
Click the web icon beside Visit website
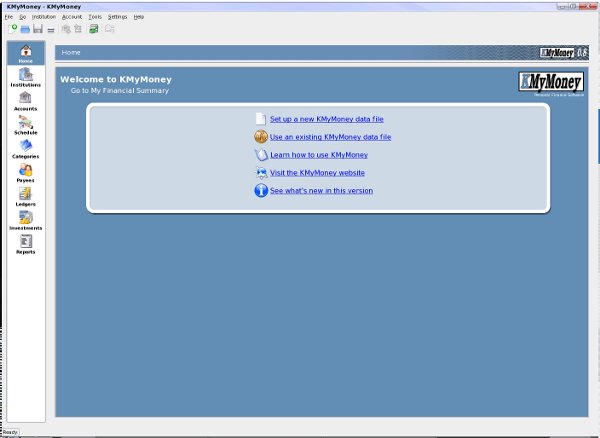261,173
